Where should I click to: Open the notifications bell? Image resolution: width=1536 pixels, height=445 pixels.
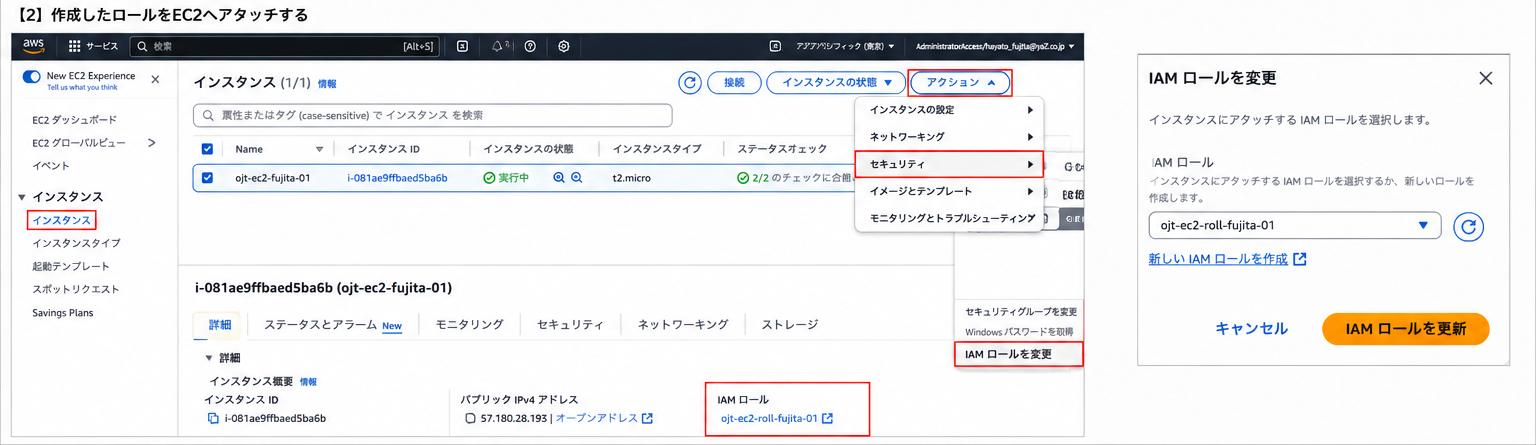498,46
